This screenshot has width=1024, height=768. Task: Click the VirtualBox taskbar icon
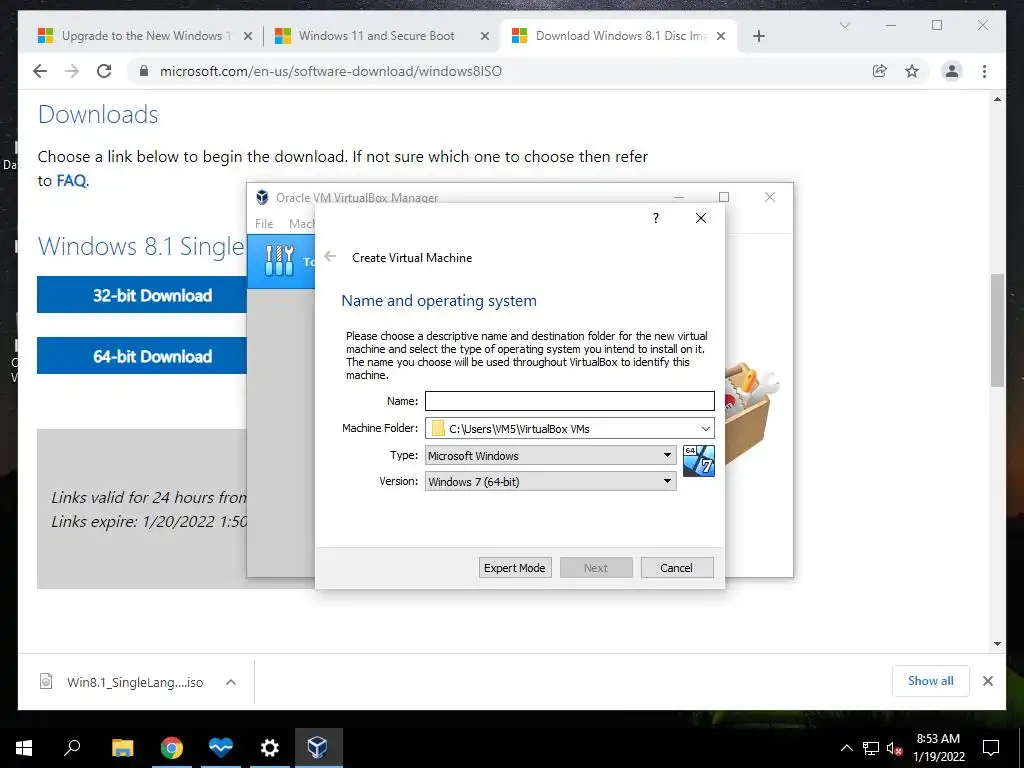tap(318, 748)
